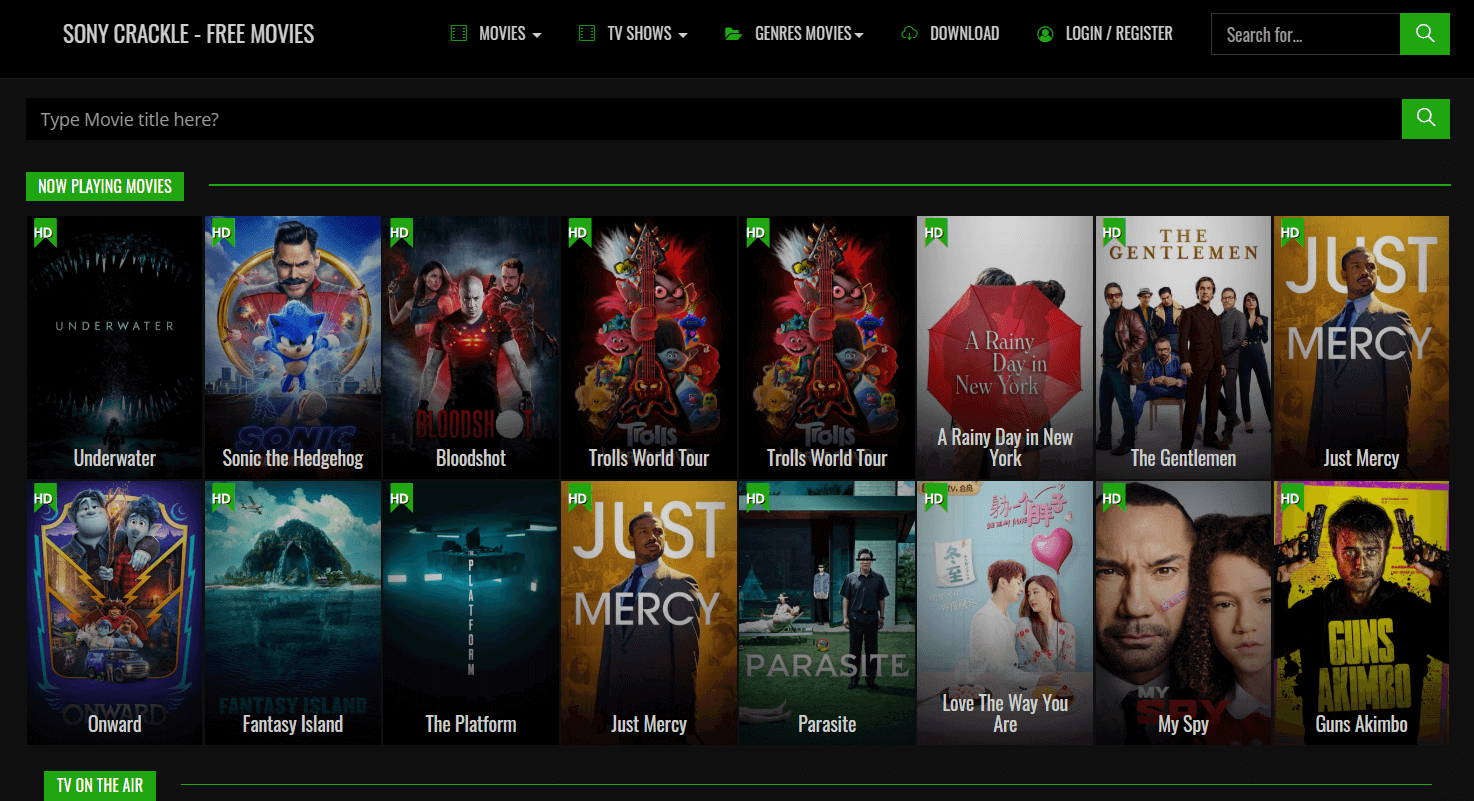Open the Fantasy Island title link
This screenshot has height=801, width=1474.
(x=293, y=724)
